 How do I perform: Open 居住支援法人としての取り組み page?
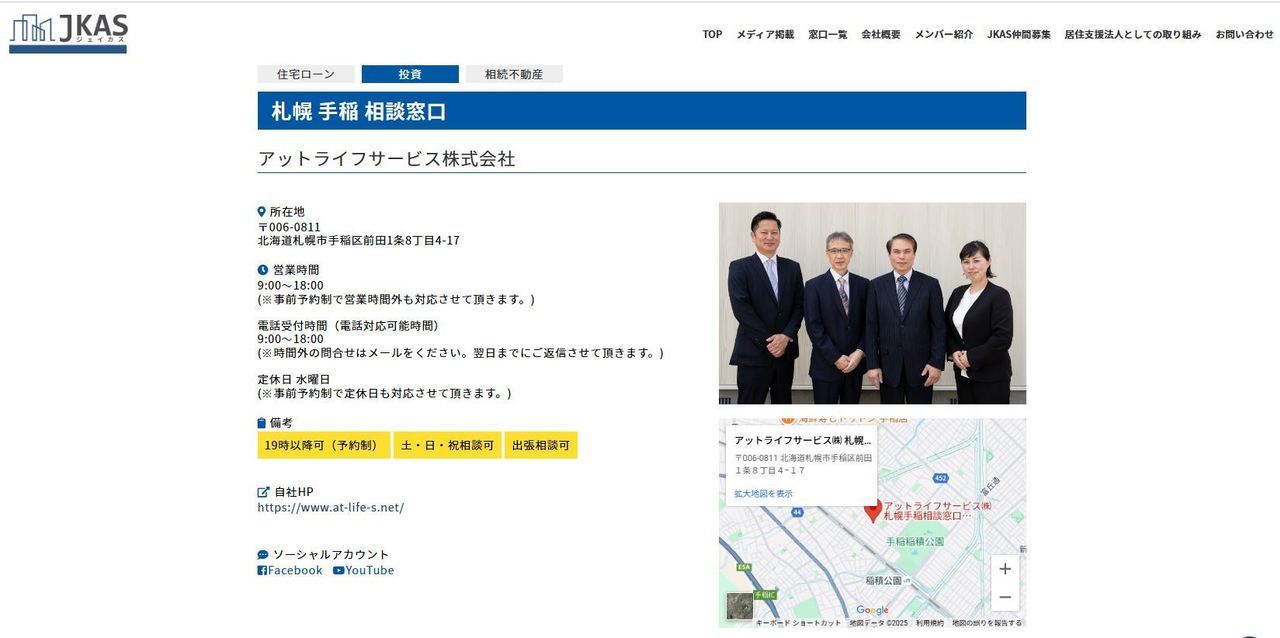click(1133, 34)
